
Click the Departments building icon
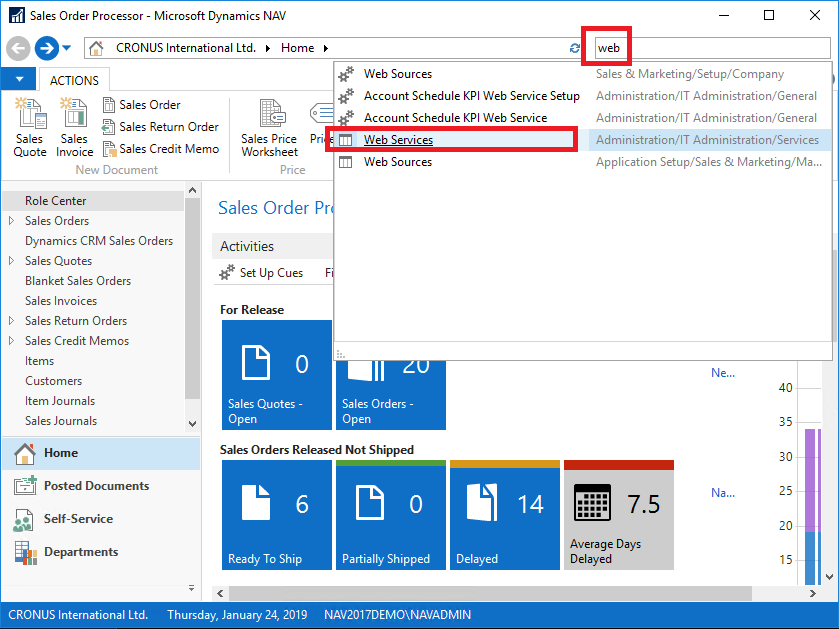point(26,553)
